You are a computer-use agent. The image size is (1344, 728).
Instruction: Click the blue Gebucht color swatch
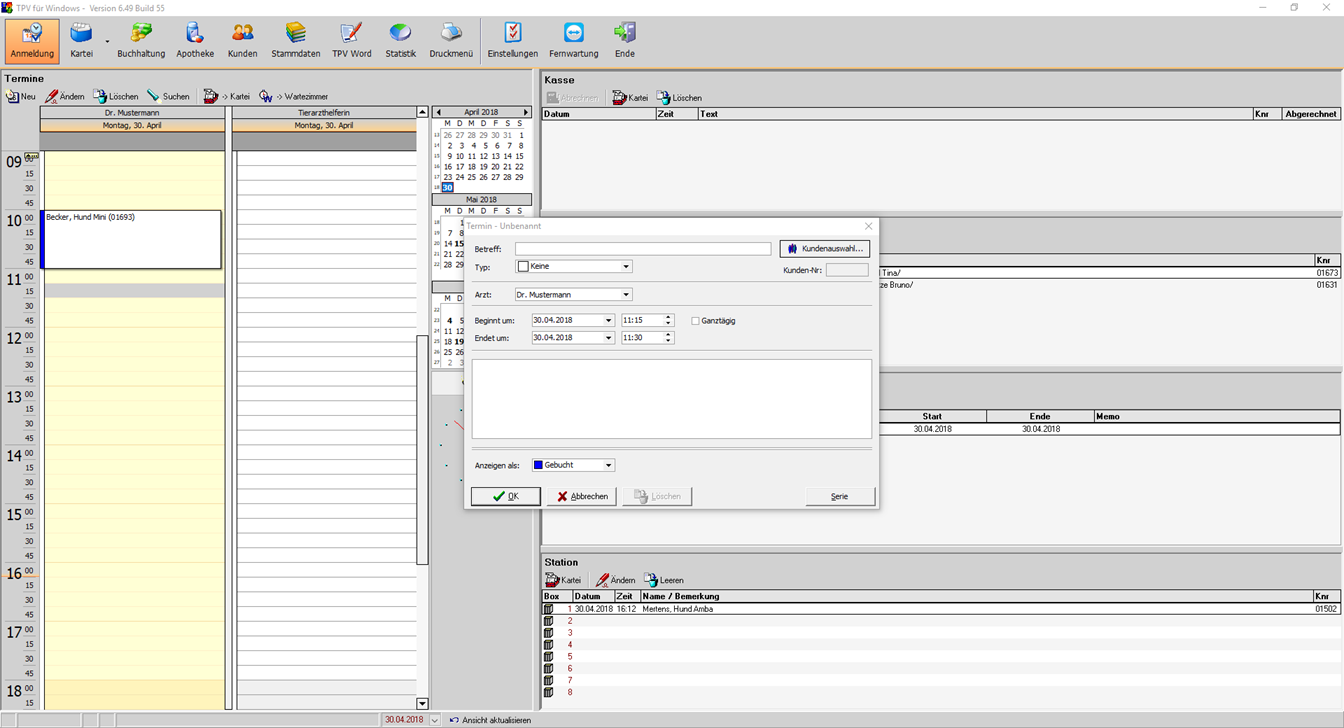(538, 466)
